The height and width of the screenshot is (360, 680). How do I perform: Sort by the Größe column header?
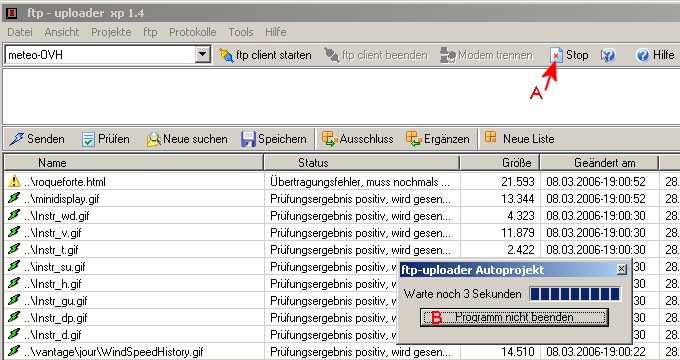[500, 163]
